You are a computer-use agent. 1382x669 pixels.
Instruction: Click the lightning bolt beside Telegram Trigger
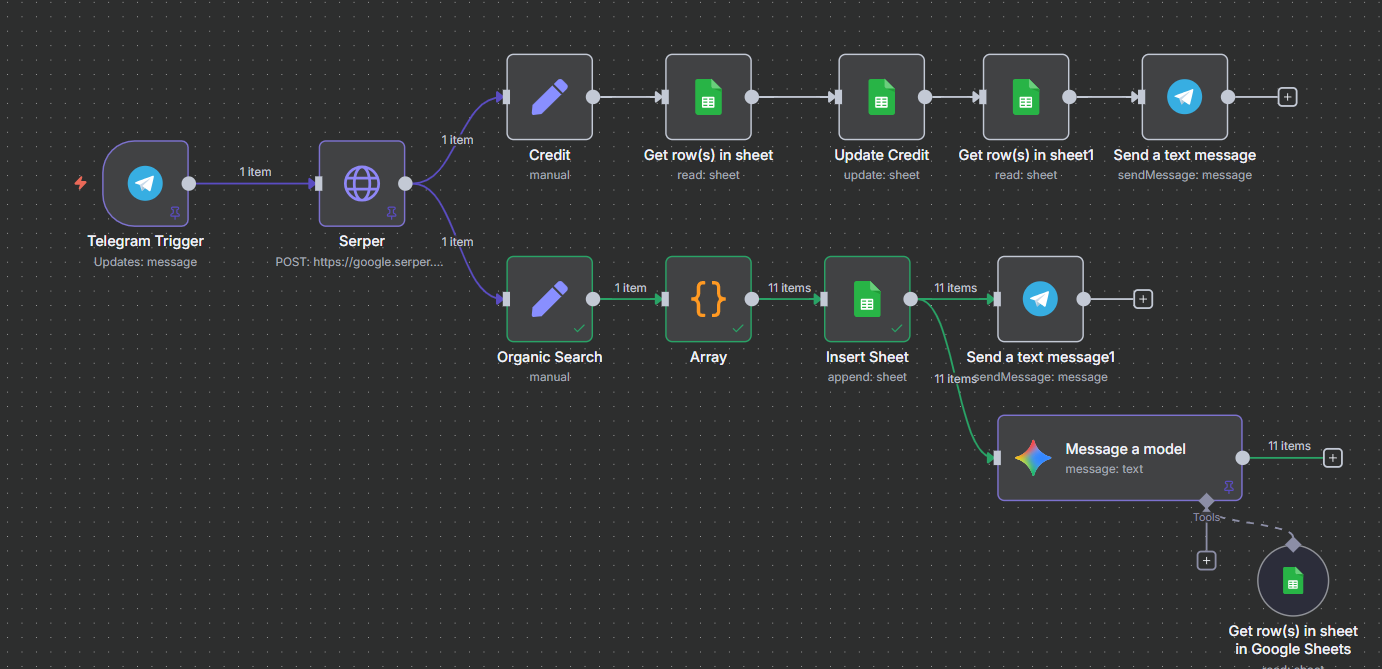pyautogui.click(x=80, y=183)
